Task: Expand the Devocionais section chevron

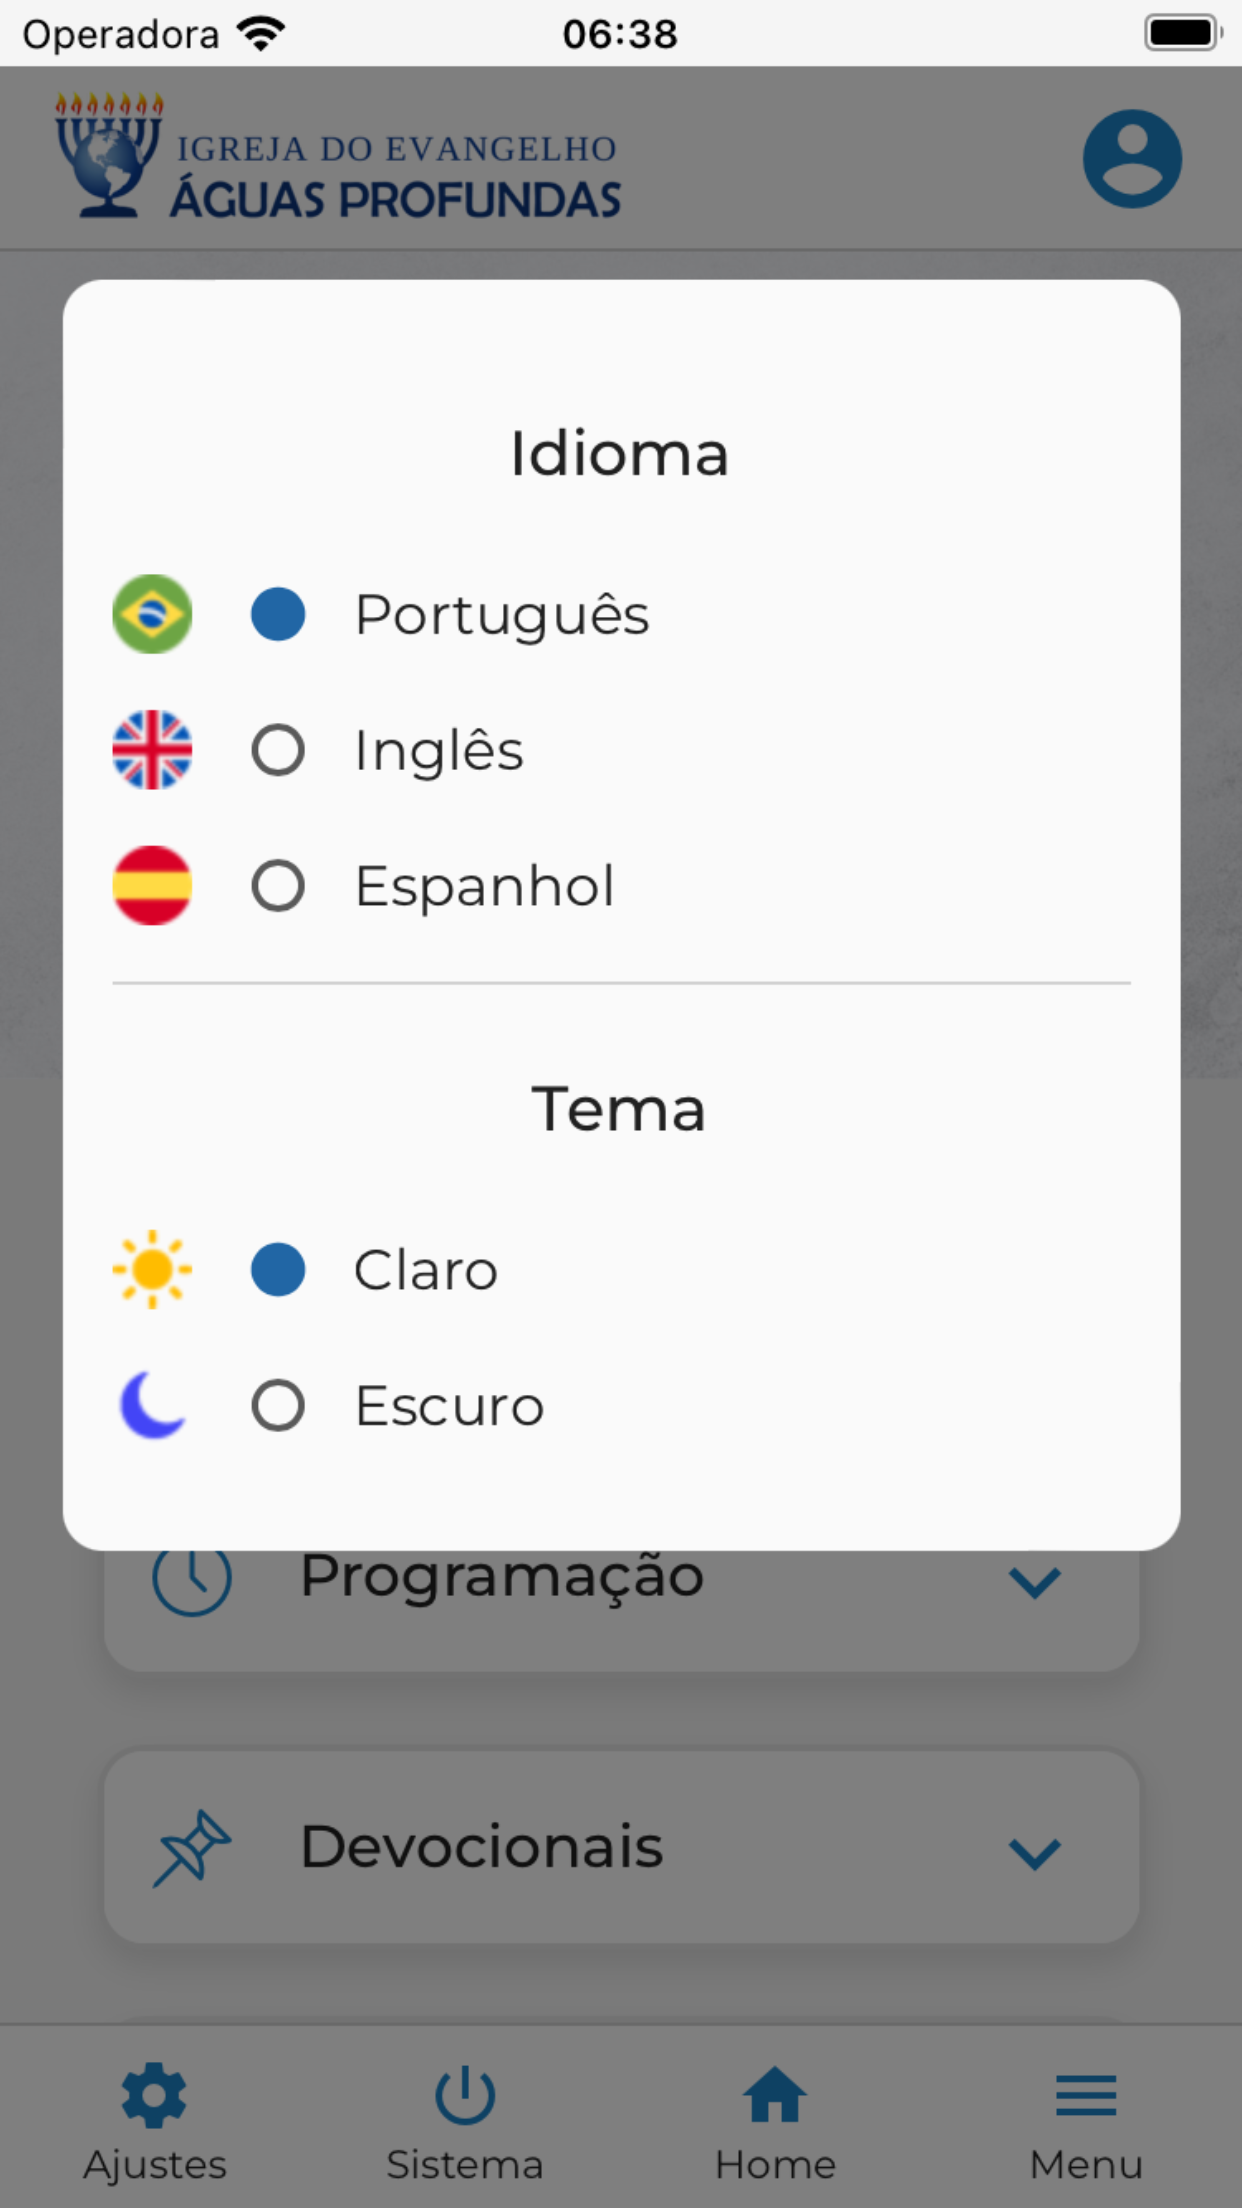Action: click(x=1034, y=1853)
